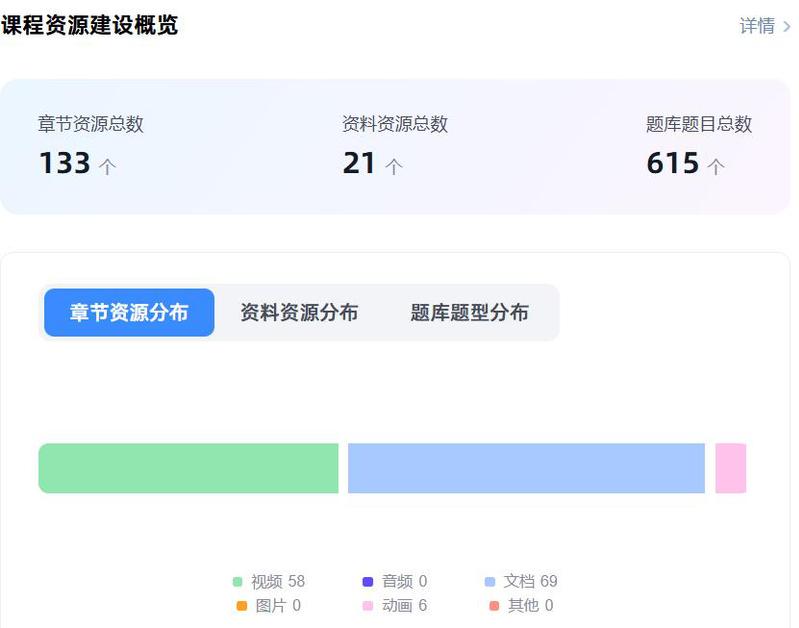Switch to the 资料资源分布 tab
The height and width of the screenshot is (628, 799).
coord(299,313)
